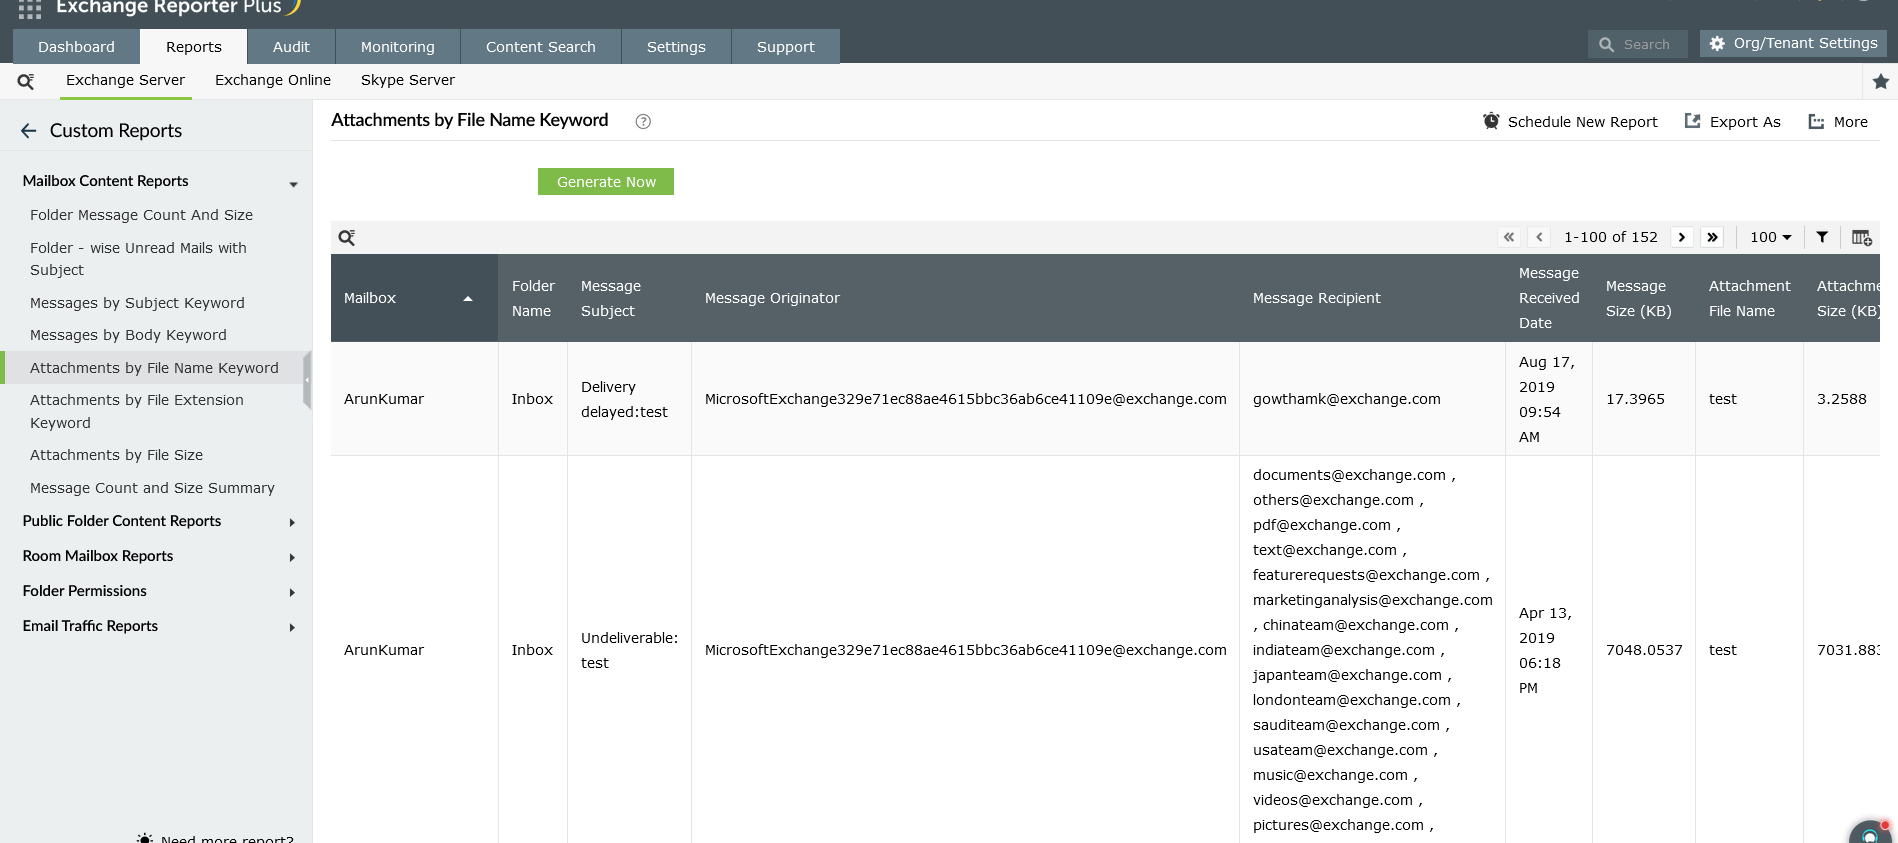
Task: Sort table by Folder Name column
Action: 533,298
